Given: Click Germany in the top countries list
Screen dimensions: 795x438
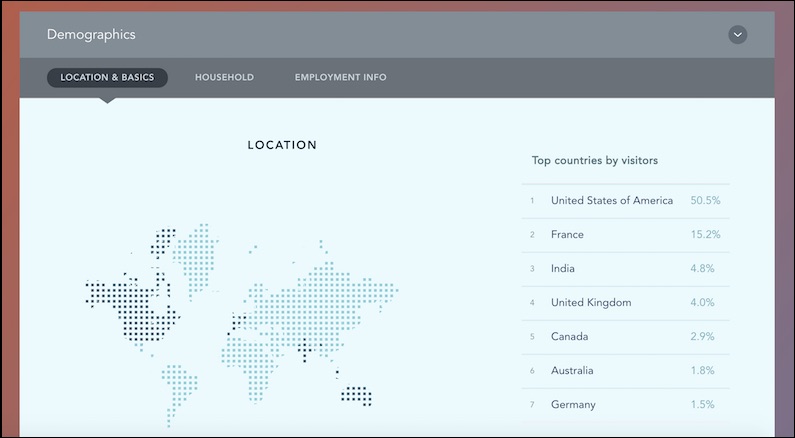Looking at the screenshot, I should (x=573, y=405).
